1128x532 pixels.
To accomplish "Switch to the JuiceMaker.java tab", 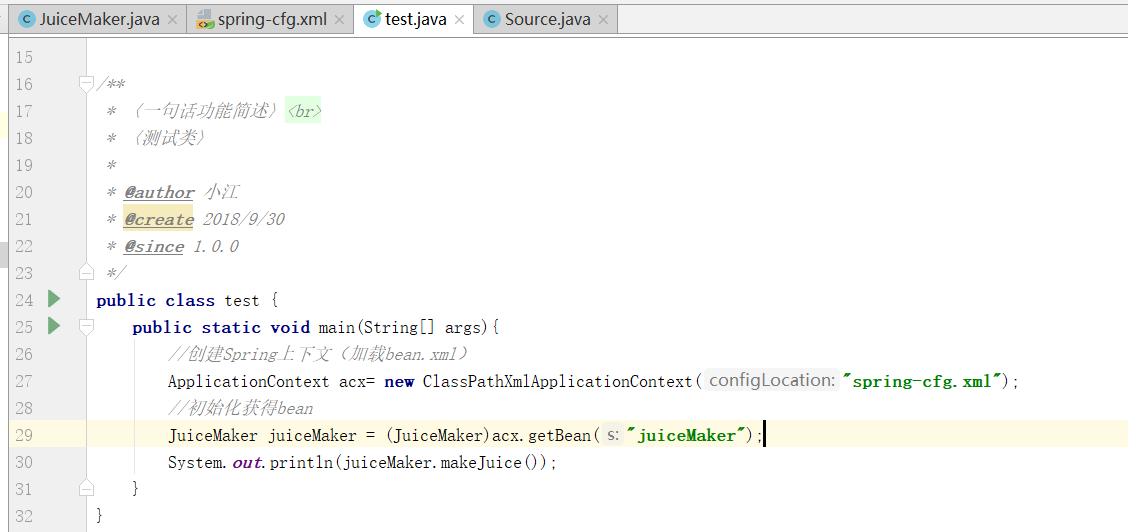I will (98, 19).
